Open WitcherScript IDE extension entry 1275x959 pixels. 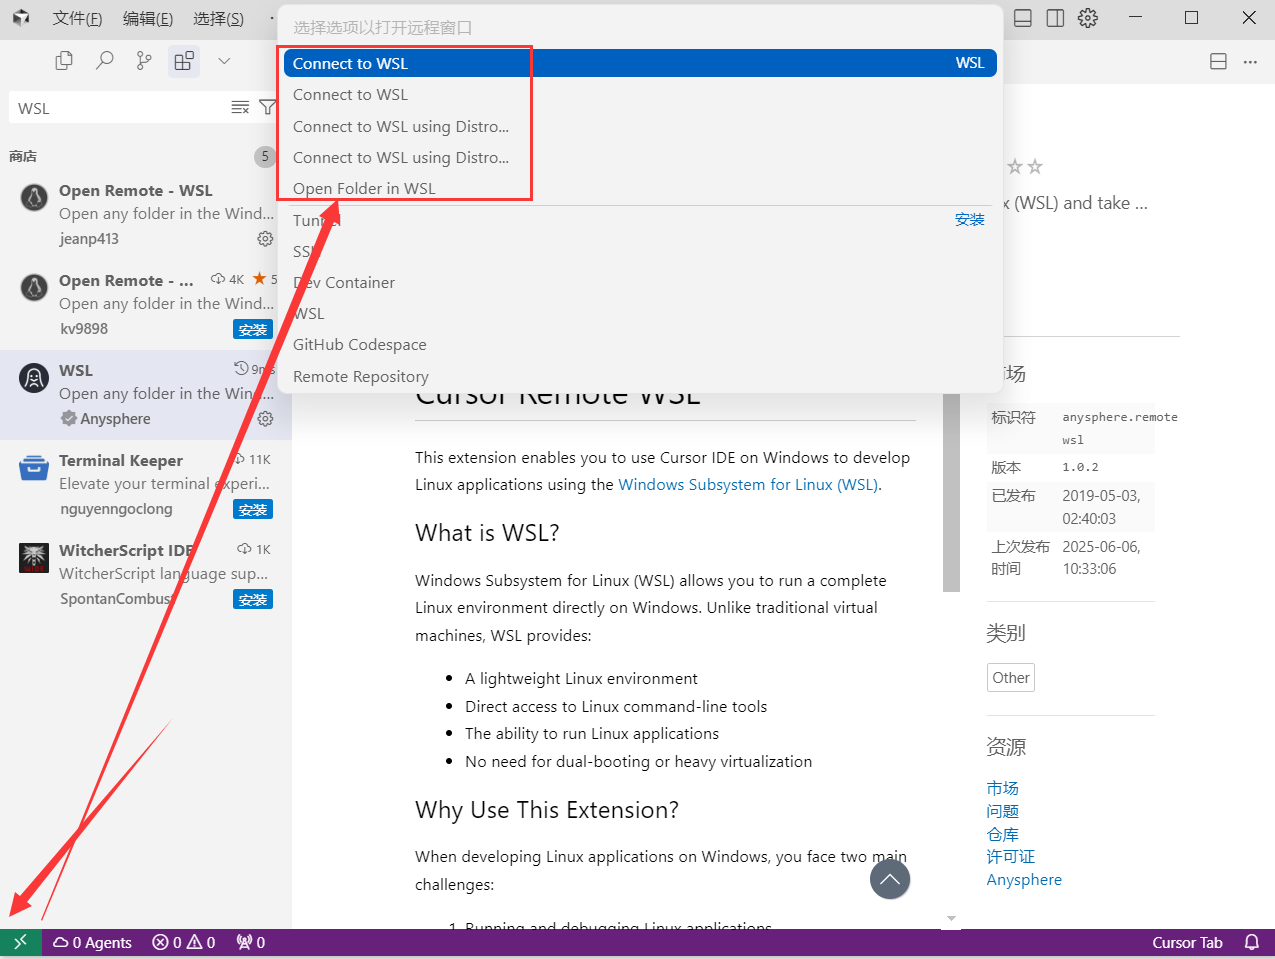tap(146, 575)
